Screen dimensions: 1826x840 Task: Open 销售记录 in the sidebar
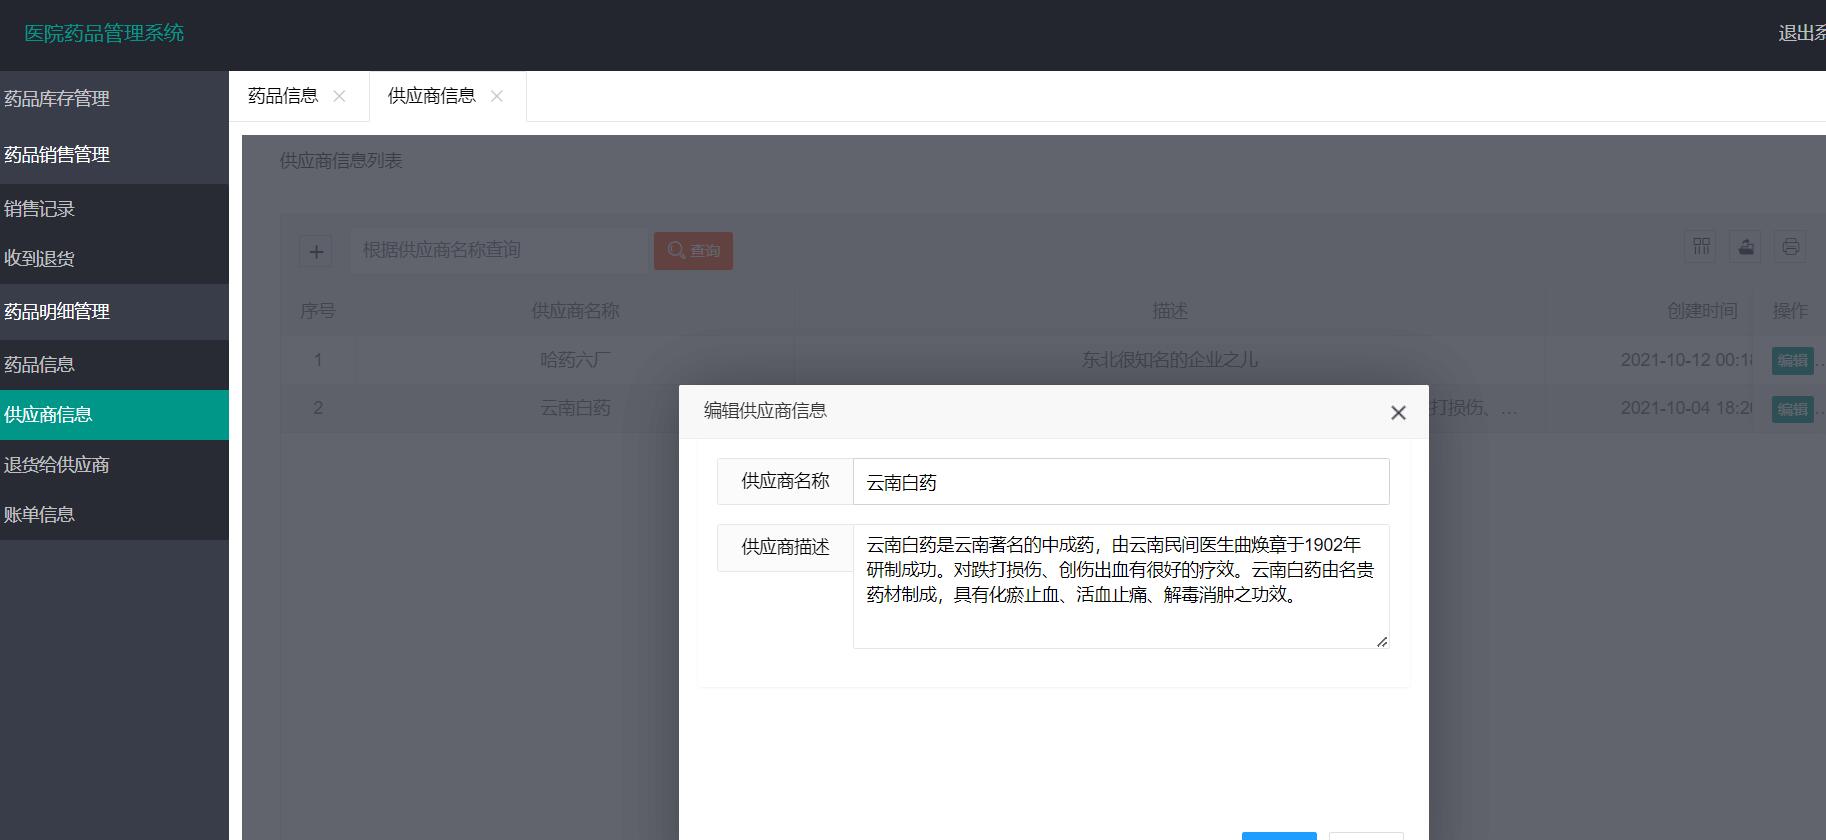pyautogui.click(x=114, y=209)
